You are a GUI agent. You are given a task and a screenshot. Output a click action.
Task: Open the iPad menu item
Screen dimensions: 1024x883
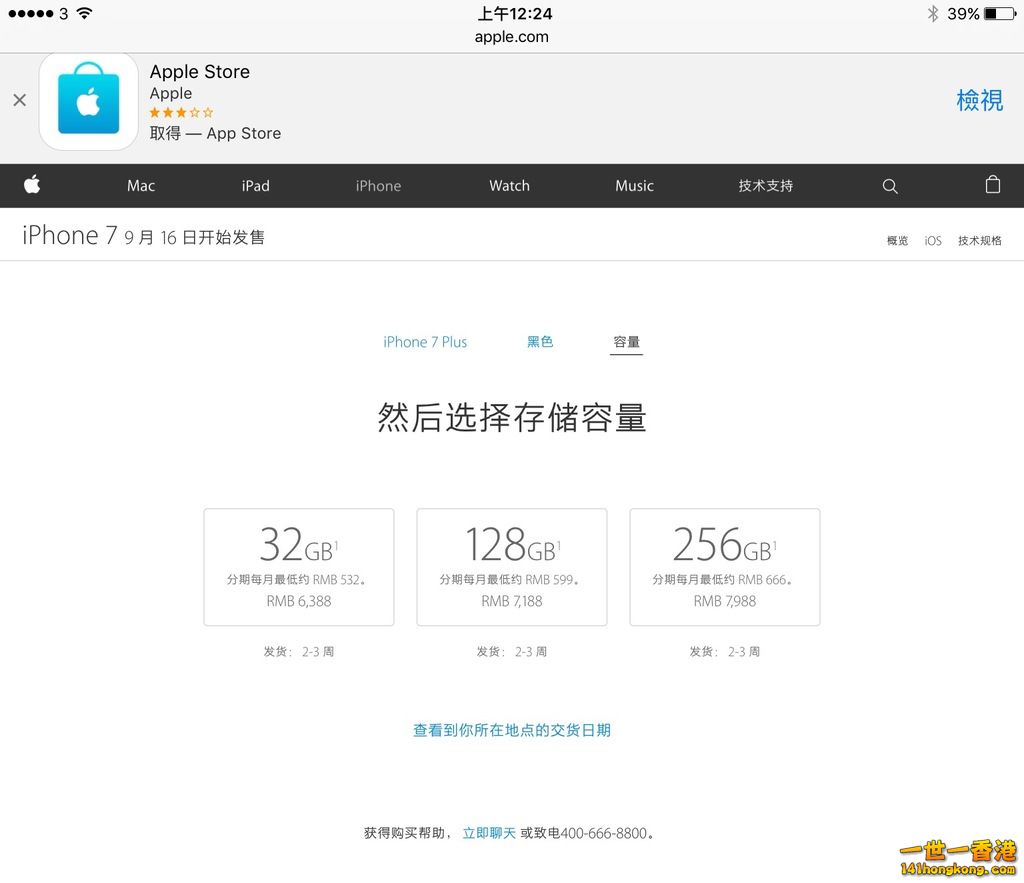(255, 186)
